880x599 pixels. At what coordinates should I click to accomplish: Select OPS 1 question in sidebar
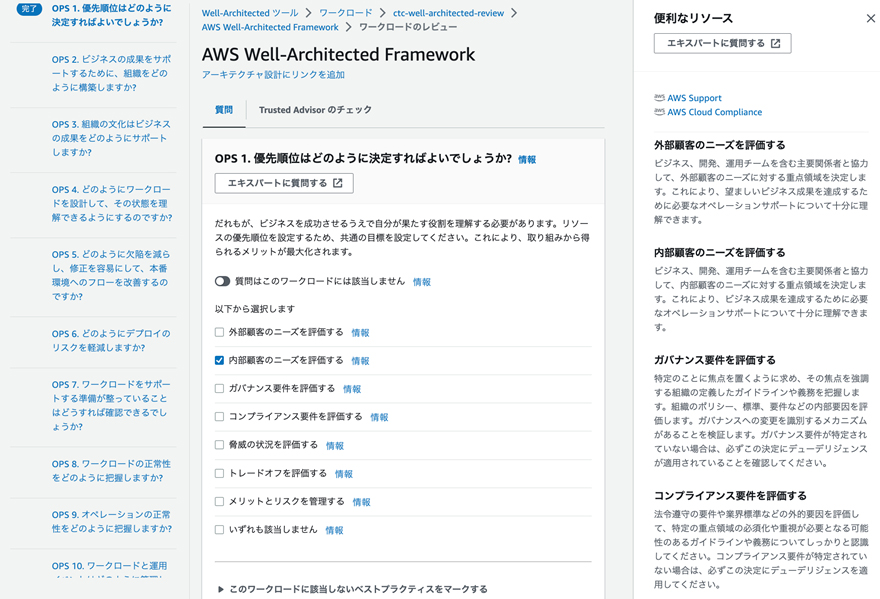click(x=111, y=15)
